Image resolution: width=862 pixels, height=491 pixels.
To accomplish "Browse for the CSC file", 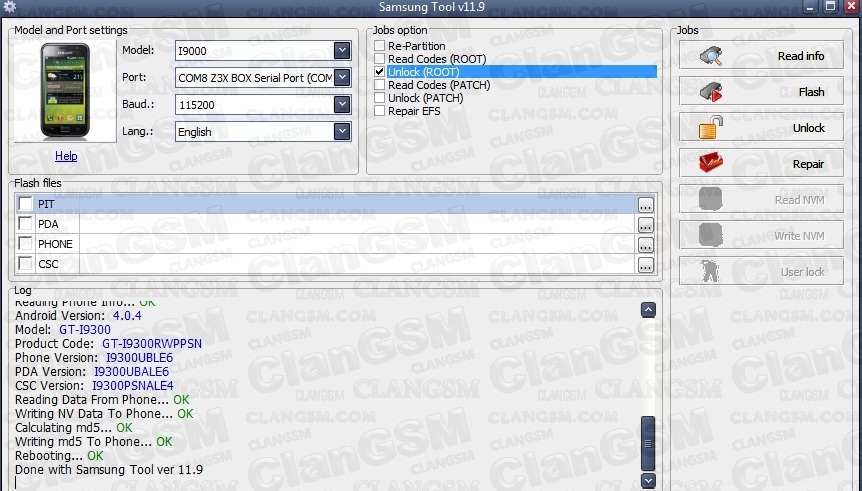I will point(645,265).
